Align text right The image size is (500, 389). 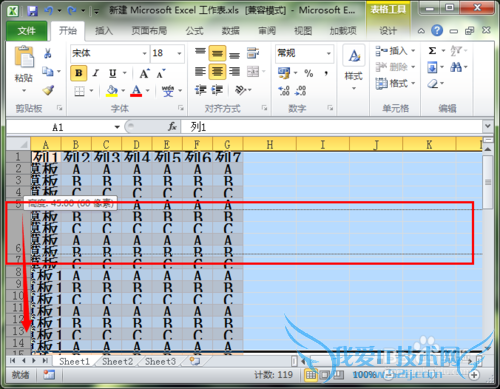coord(235,71)
